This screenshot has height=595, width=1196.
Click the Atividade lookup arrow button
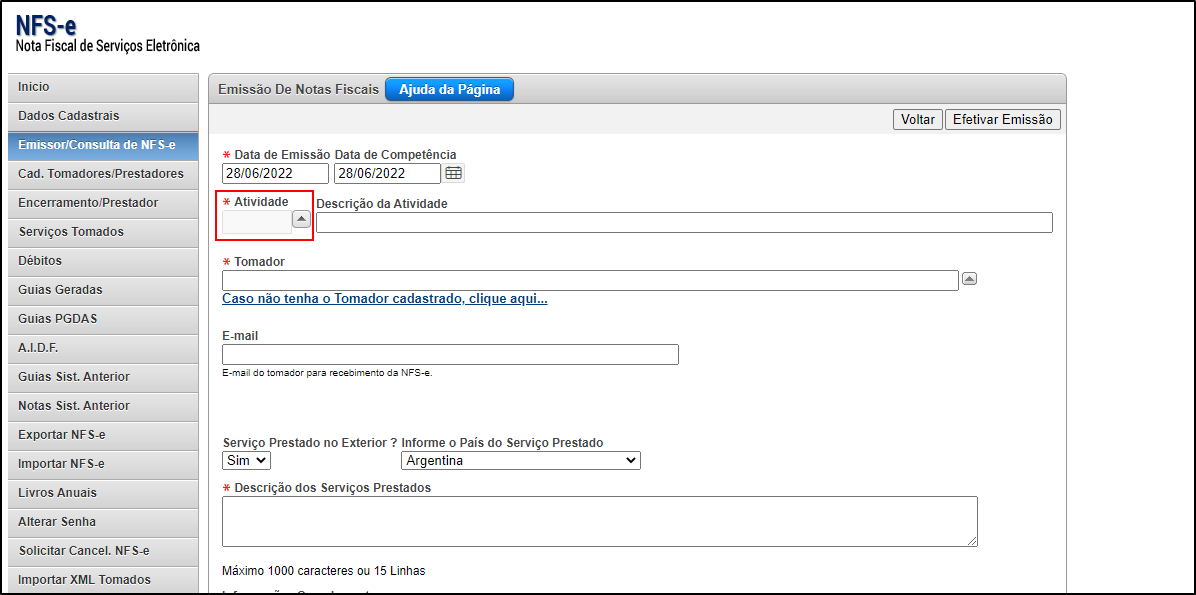[x=300, y=220]
